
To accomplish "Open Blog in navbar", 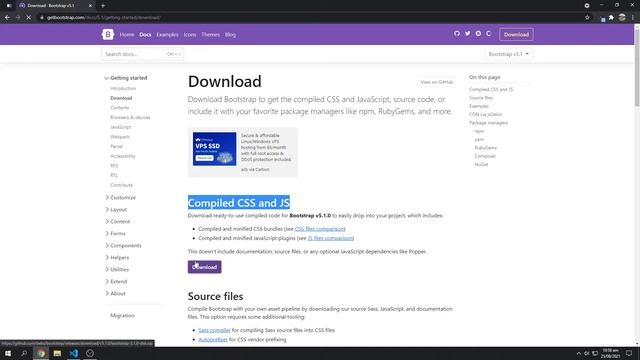I will coord(230,35).
